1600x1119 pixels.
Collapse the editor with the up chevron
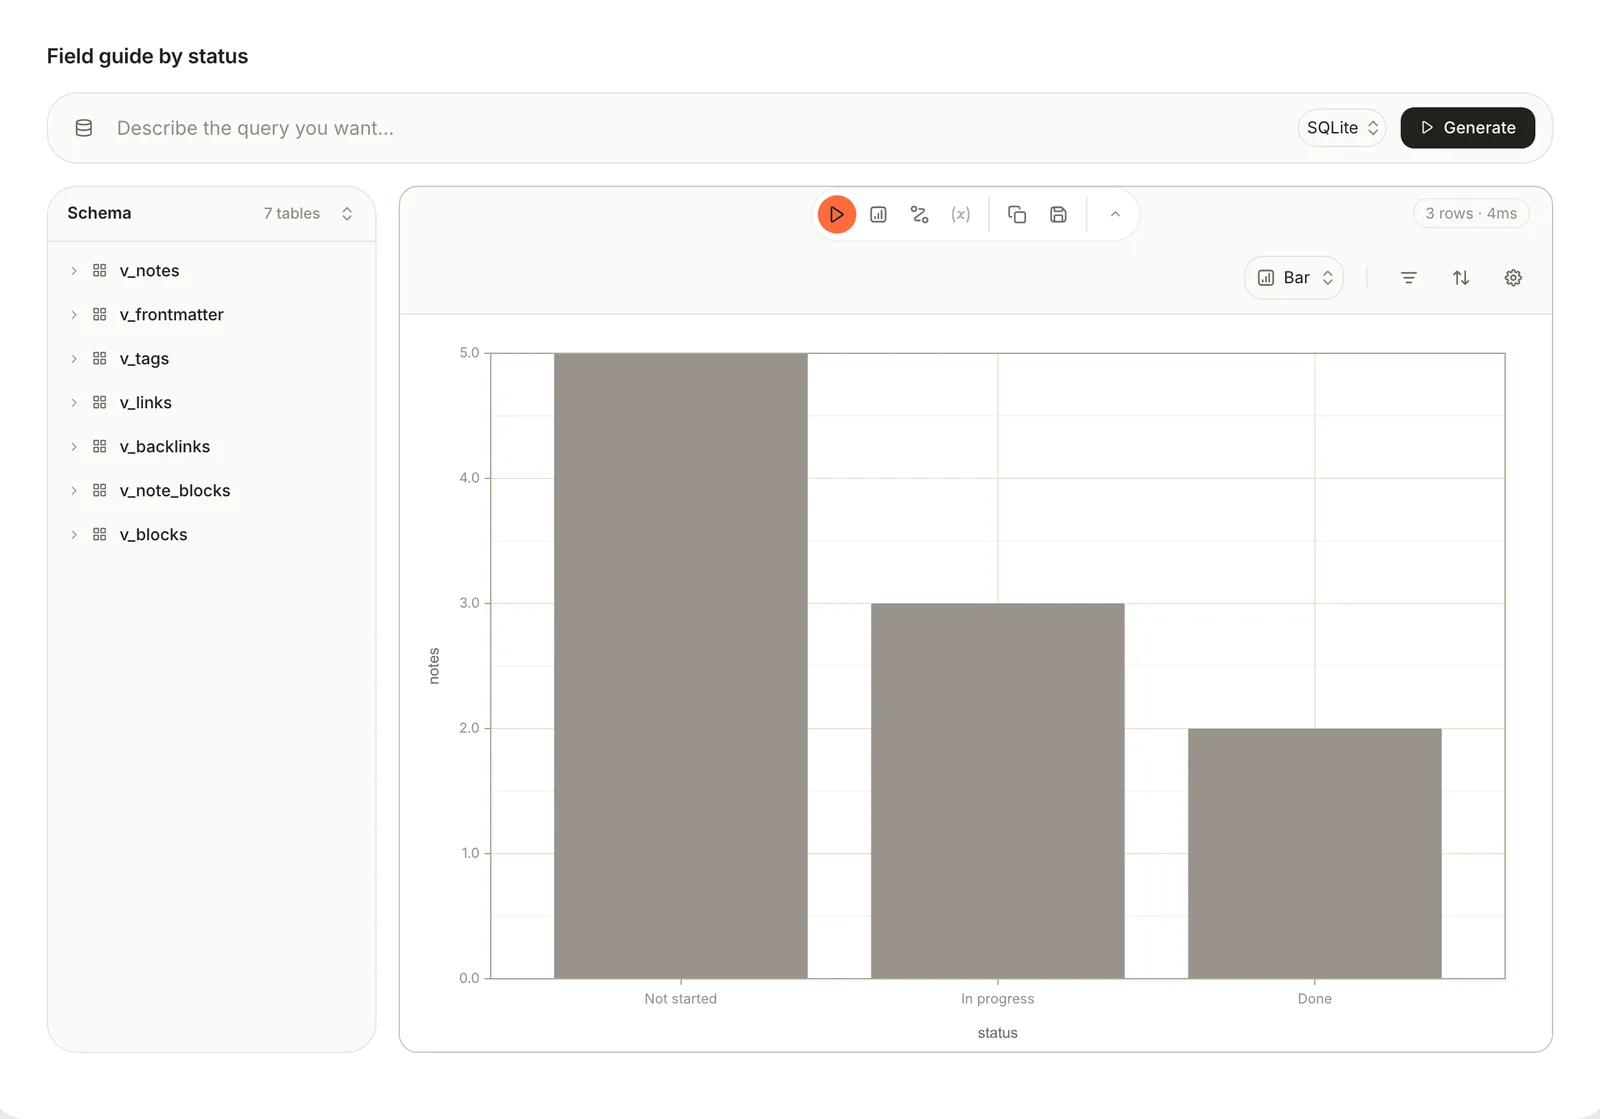(1115, 214)
